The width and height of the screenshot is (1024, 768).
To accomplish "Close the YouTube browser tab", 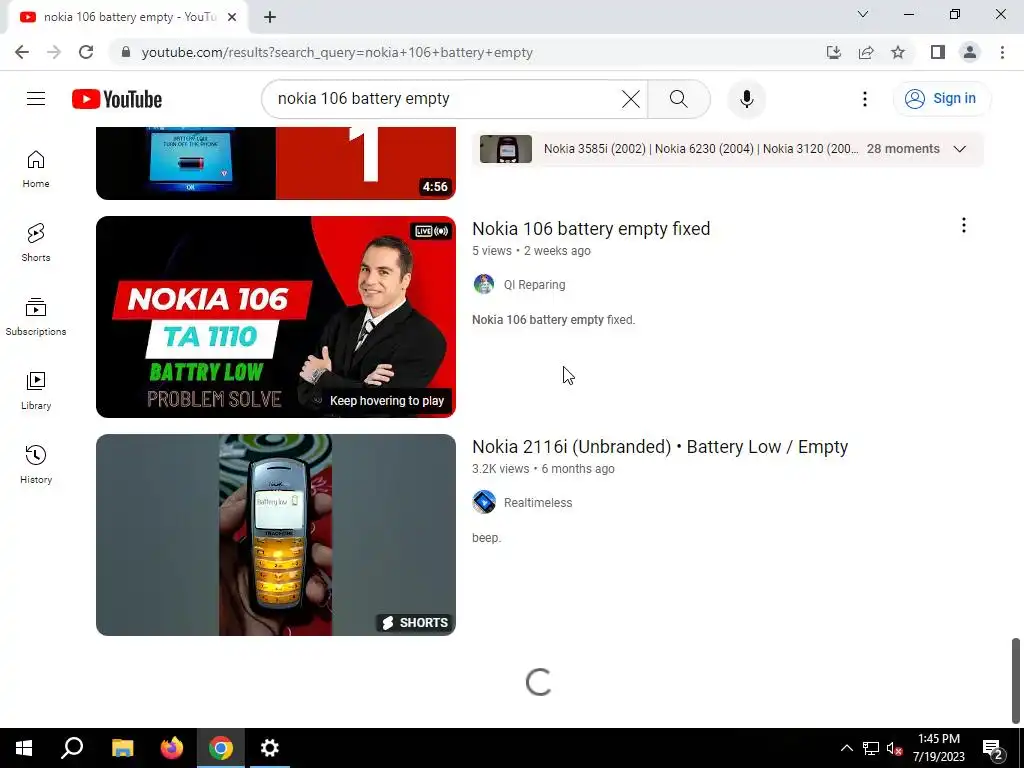I will (232, 17).
